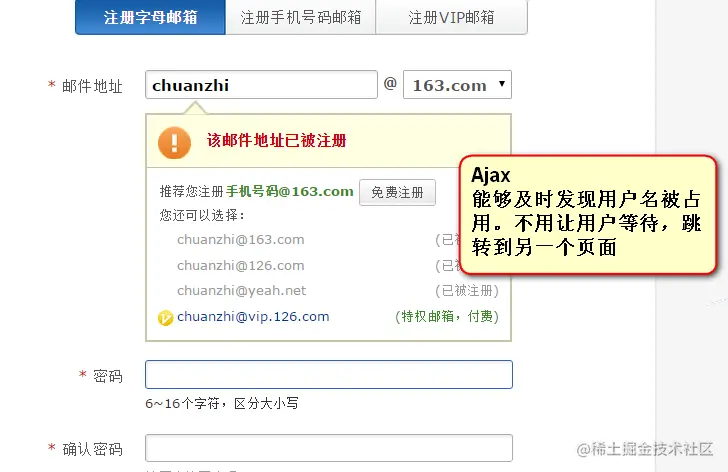Select the chuanzhi@vip.126.com suggestion
This screenshot has width=728, height=472.
point(253,317)
